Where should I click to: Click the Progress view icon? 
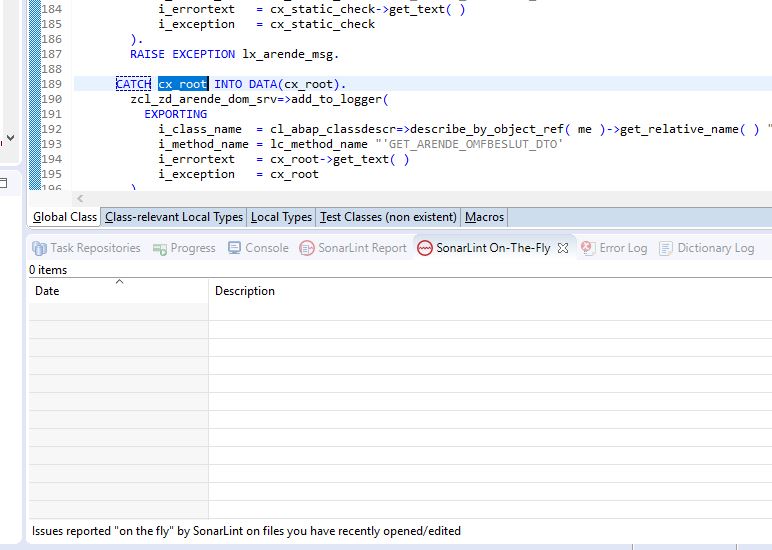pos(160,248)
